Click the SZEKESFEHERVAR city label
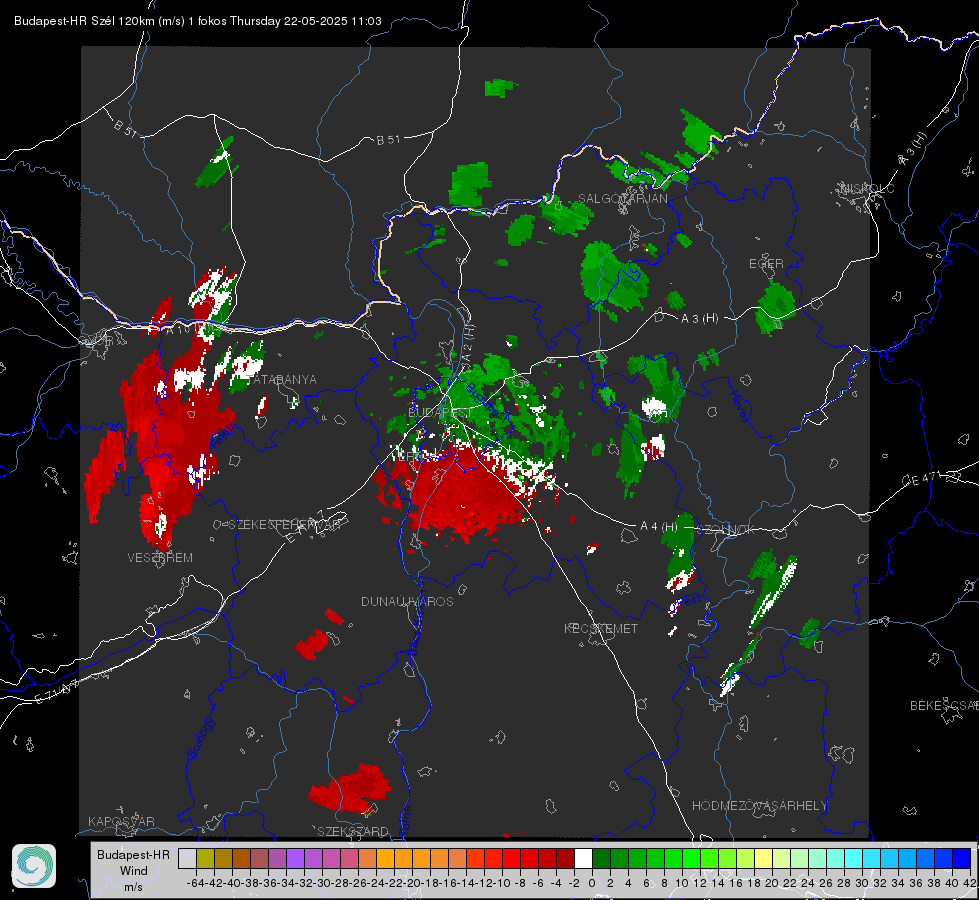979x900 pixels. (284, 525)
